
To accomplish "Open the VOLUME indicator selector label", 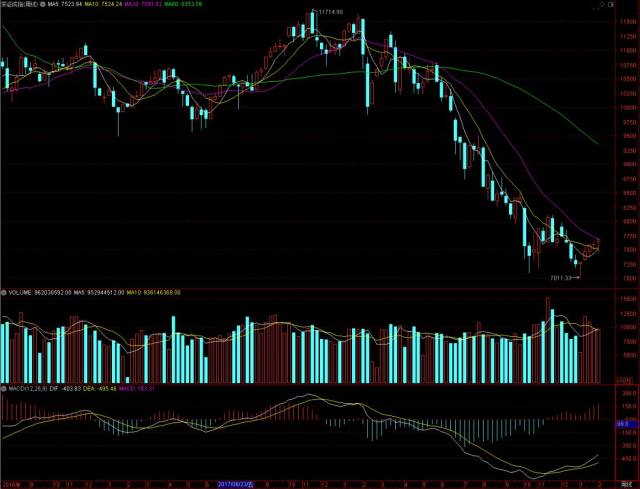I will pyautogui.click(x=20, y=293).
